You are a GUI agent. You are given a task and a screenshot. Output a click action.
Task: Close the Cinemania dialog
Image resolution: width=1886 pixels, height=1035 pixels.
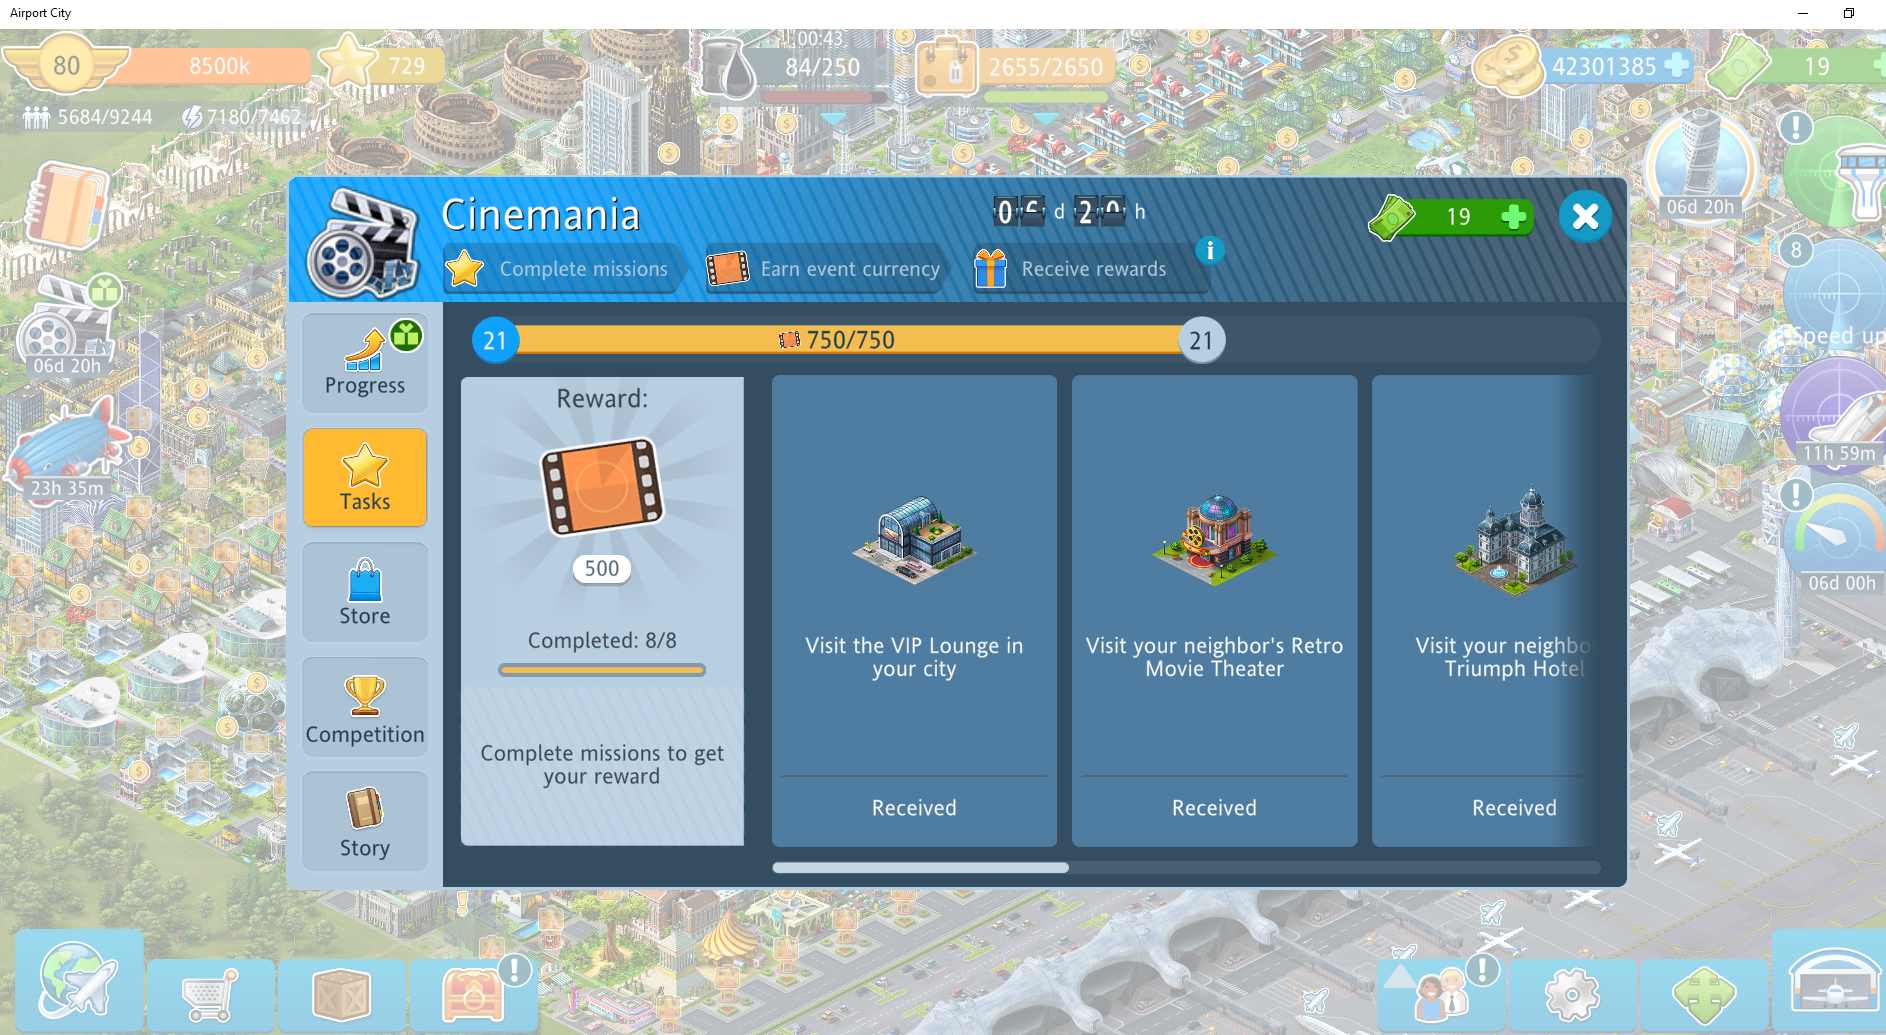coord(1585,216)
